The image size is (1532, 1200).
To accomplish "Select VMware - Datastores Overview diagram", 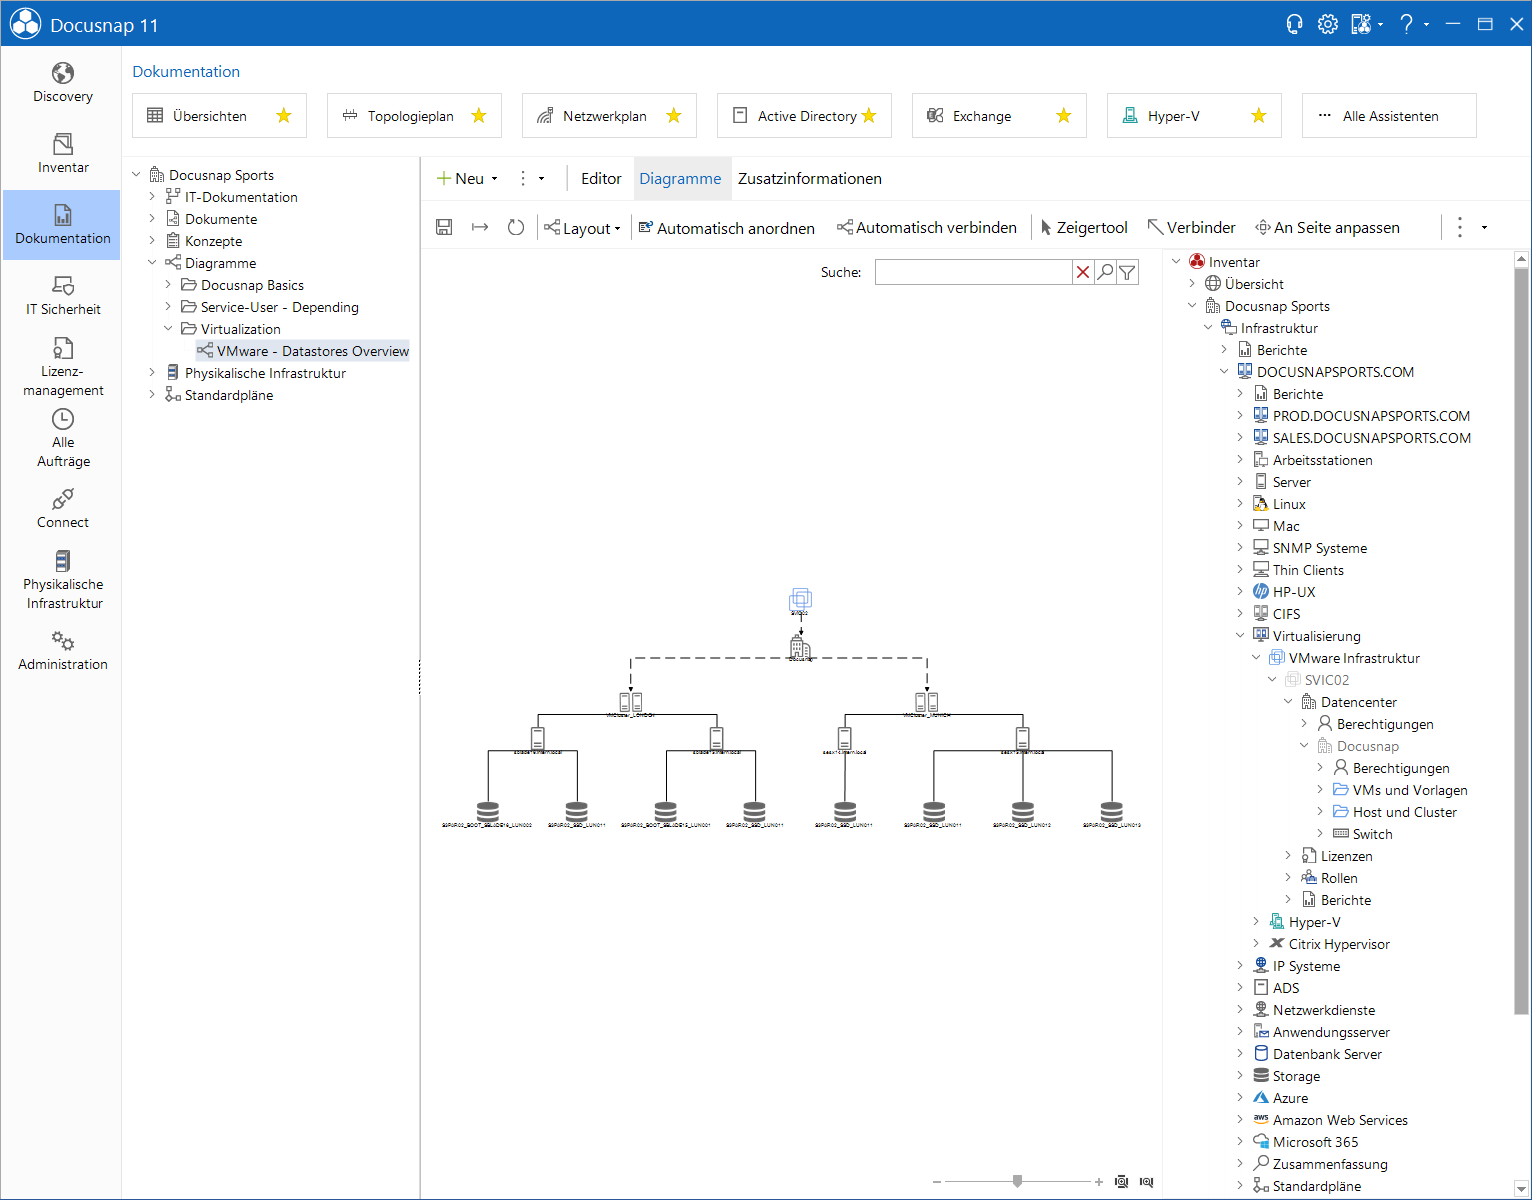I will 303,351.
